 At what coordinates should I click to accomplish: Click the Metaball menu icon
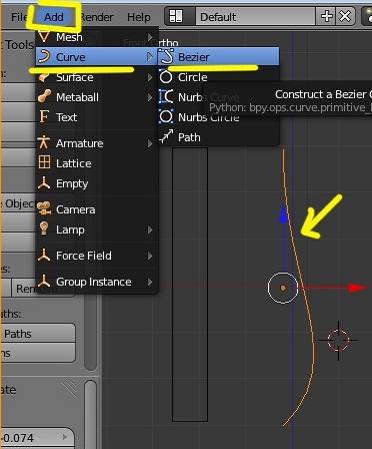pyautogui.click(x=44, y=96)
